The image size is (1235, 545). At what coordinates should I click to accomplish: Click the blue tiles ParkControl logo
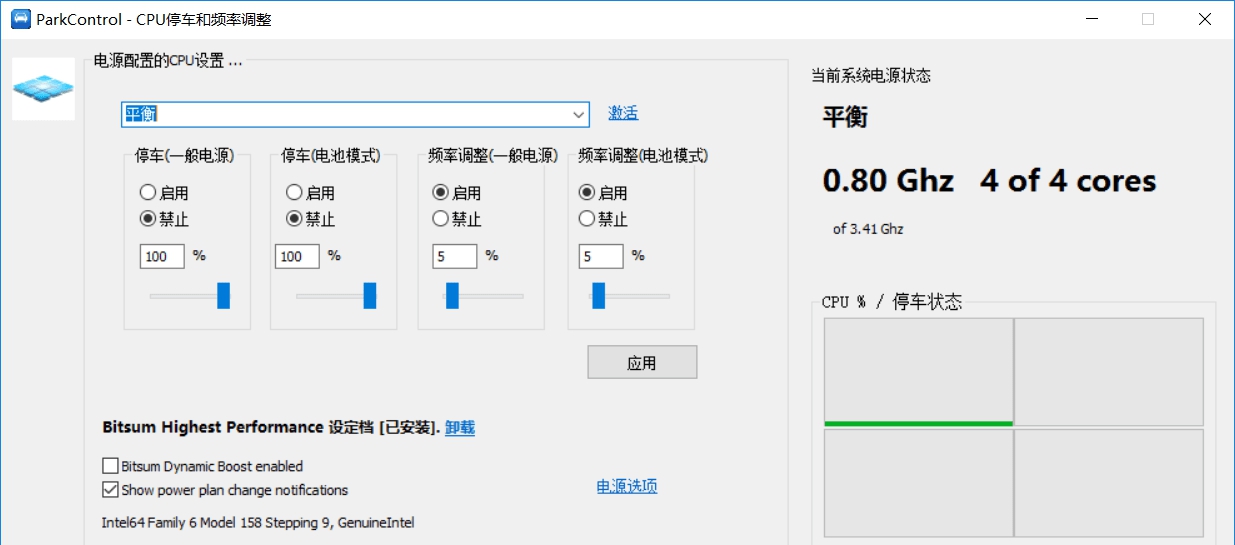tap(43, 89)
